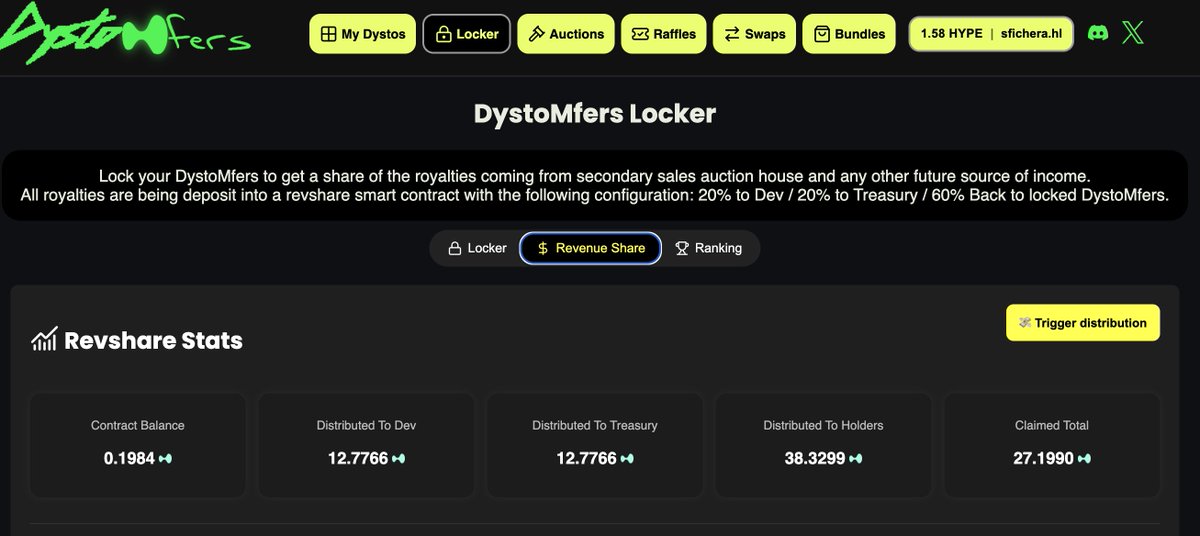Click the HYPE token icon beside 0.1984
The width and height of the screenshot is (1200, 536).
click(166, 459)
